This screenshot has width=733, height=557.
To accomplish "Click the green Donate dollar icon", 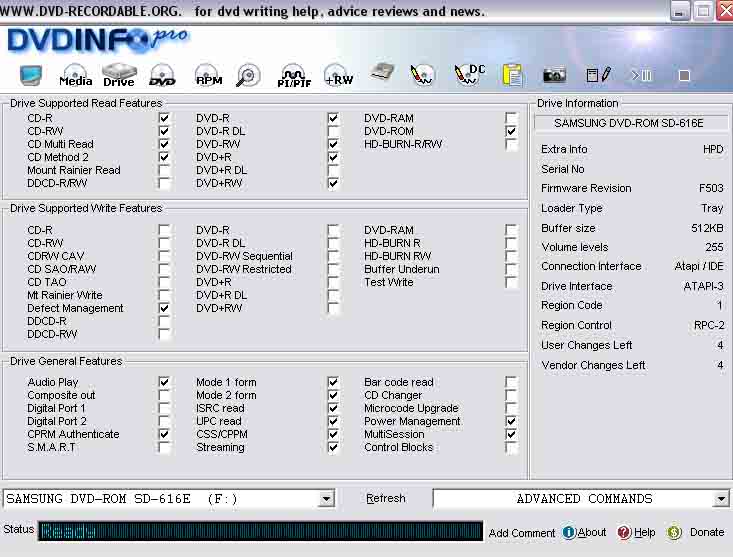I will (x=674, y=532).
